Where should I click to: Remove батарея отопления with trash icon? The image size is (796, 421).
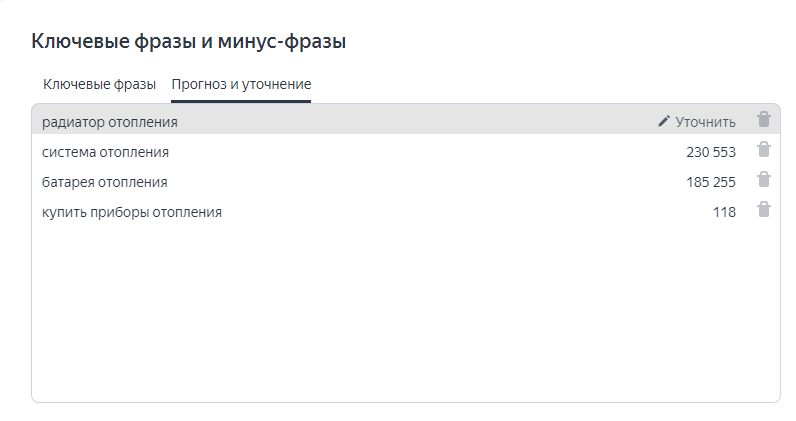pos(764,180)
